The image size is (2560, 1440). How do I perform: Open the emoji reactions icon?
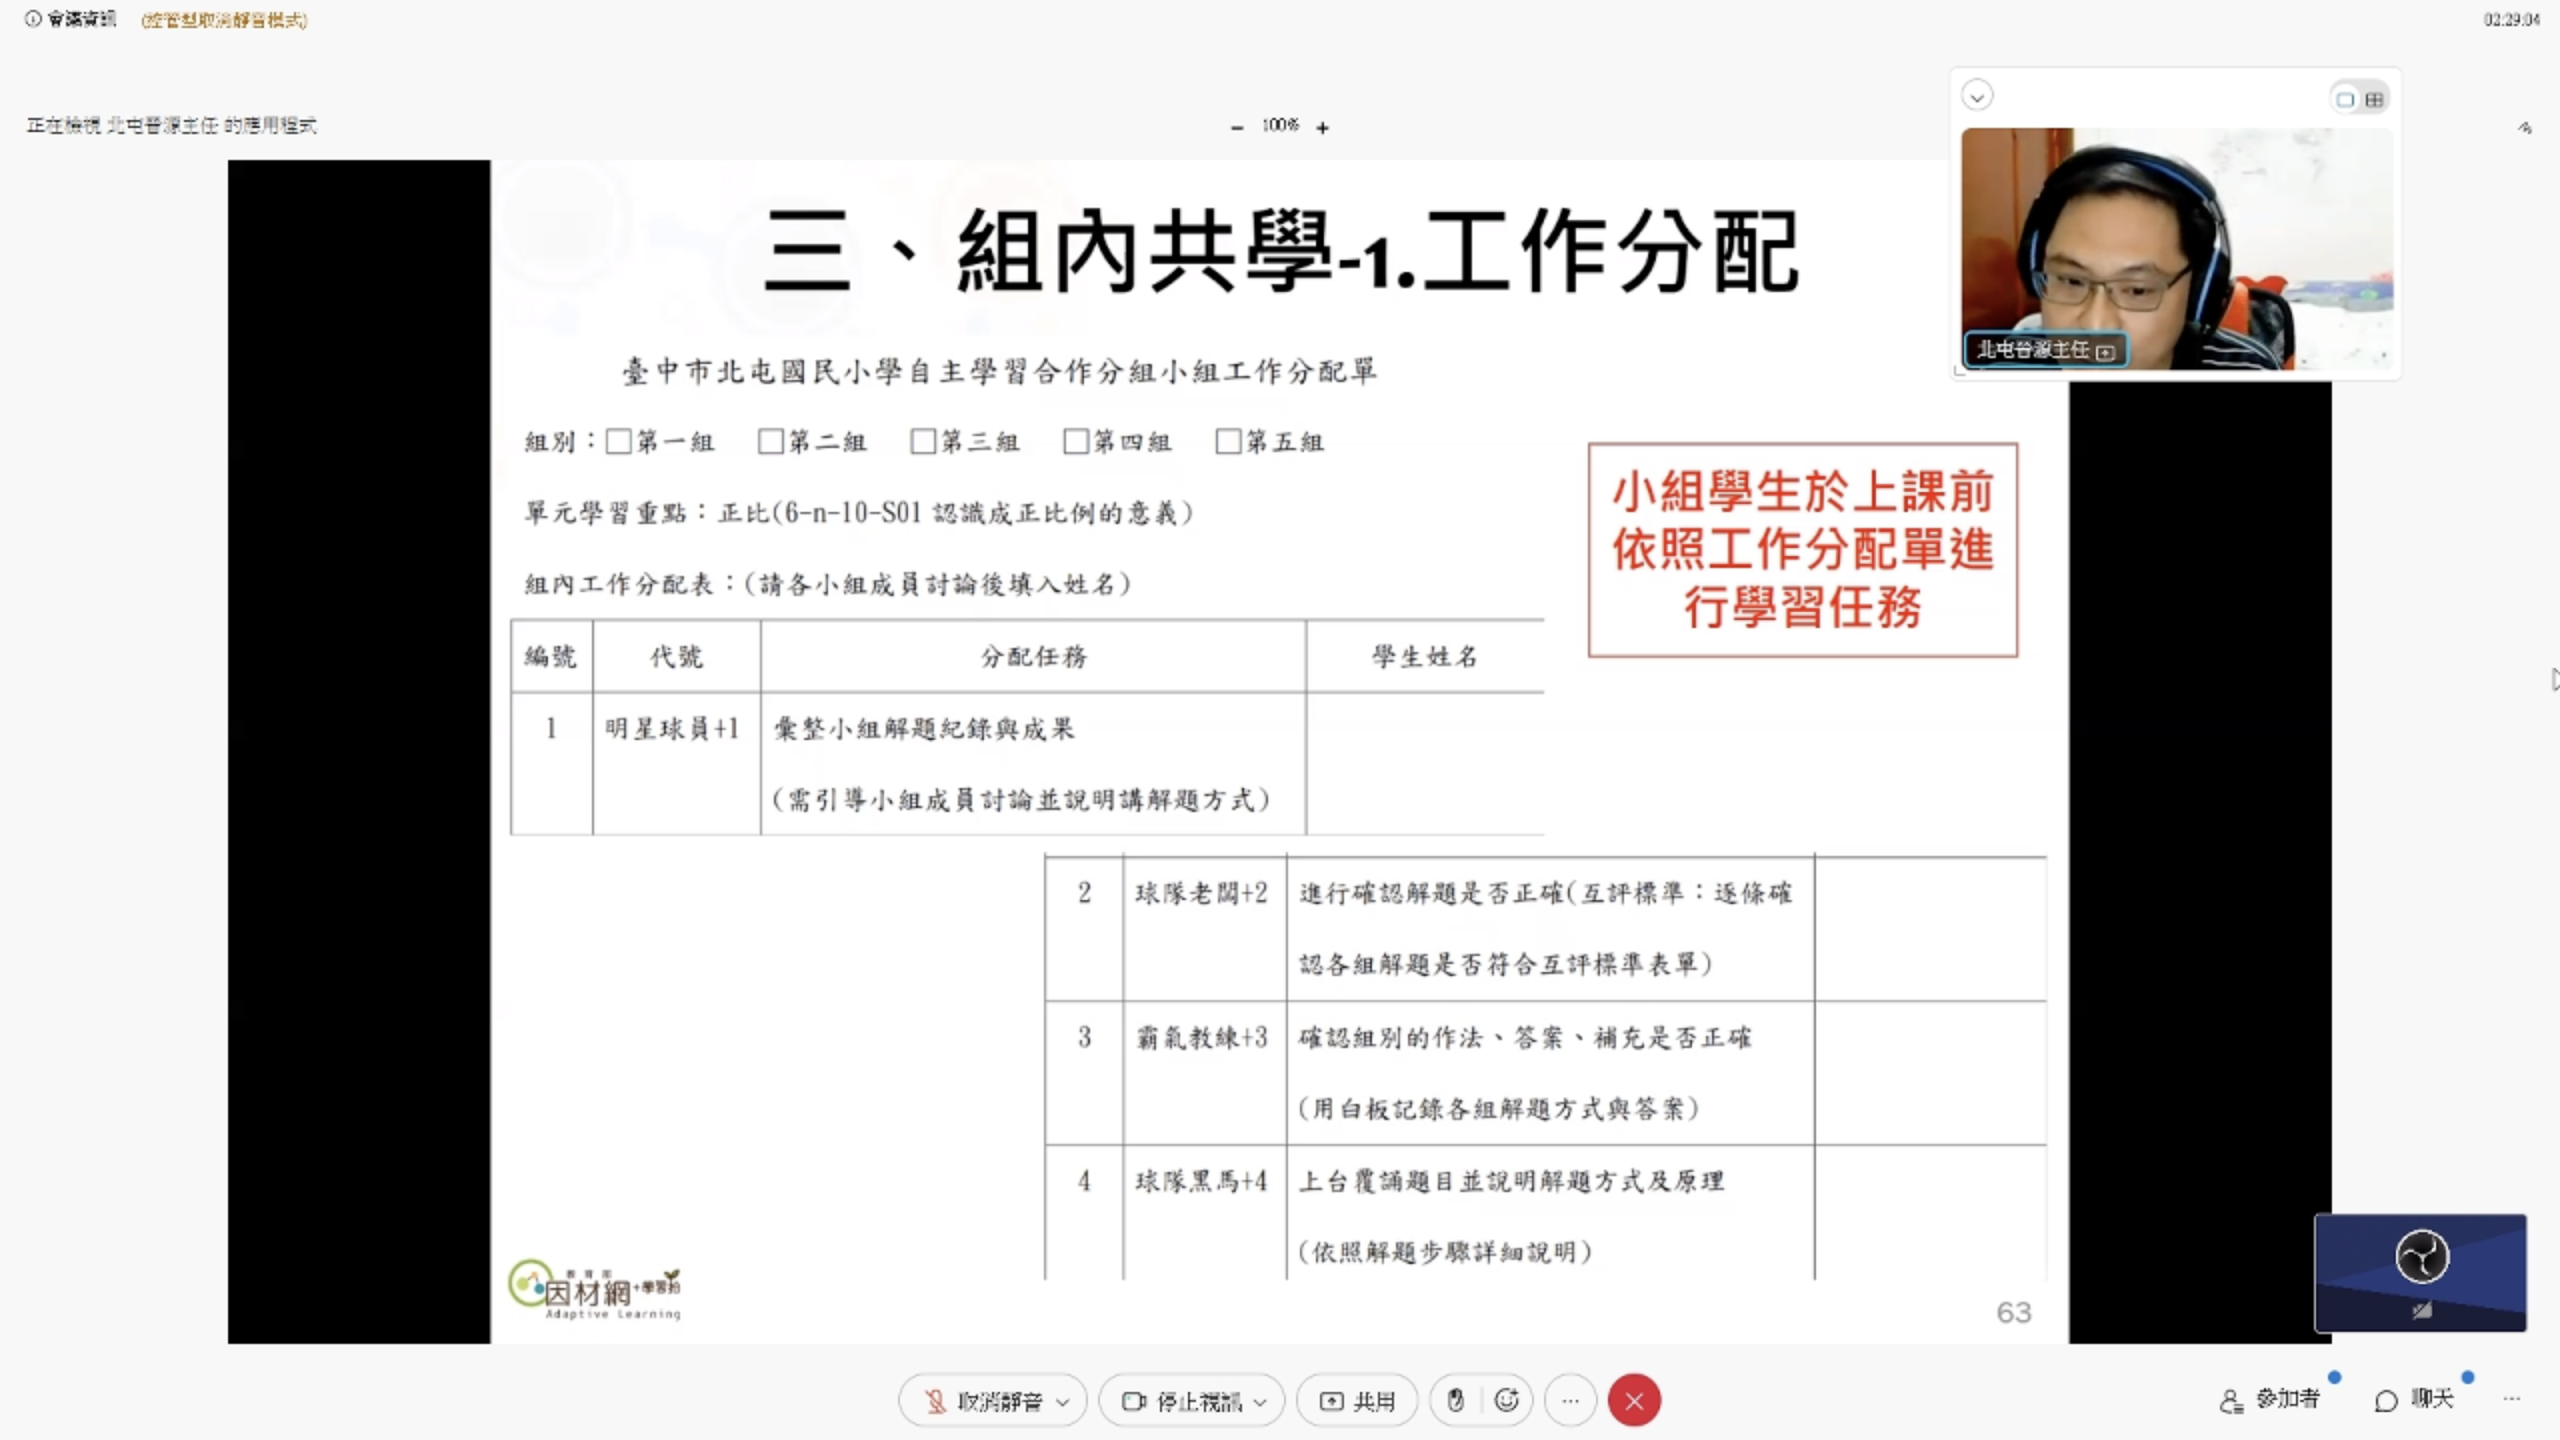[1507, 1401]
